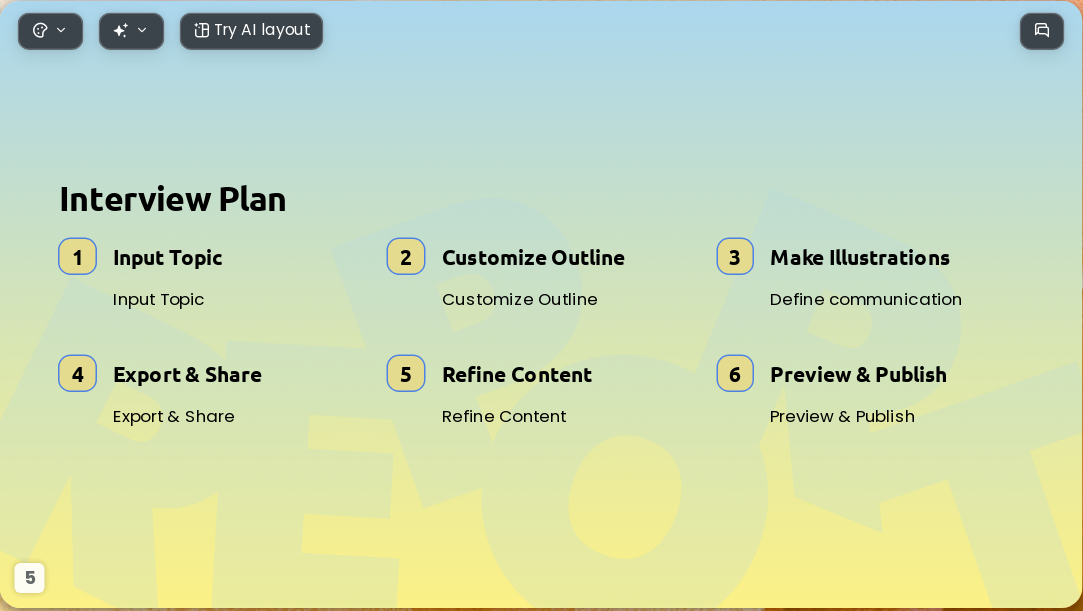1083x611 pixels.
Task: Open the comments panel icon
Action: (x=1042, y=31)
